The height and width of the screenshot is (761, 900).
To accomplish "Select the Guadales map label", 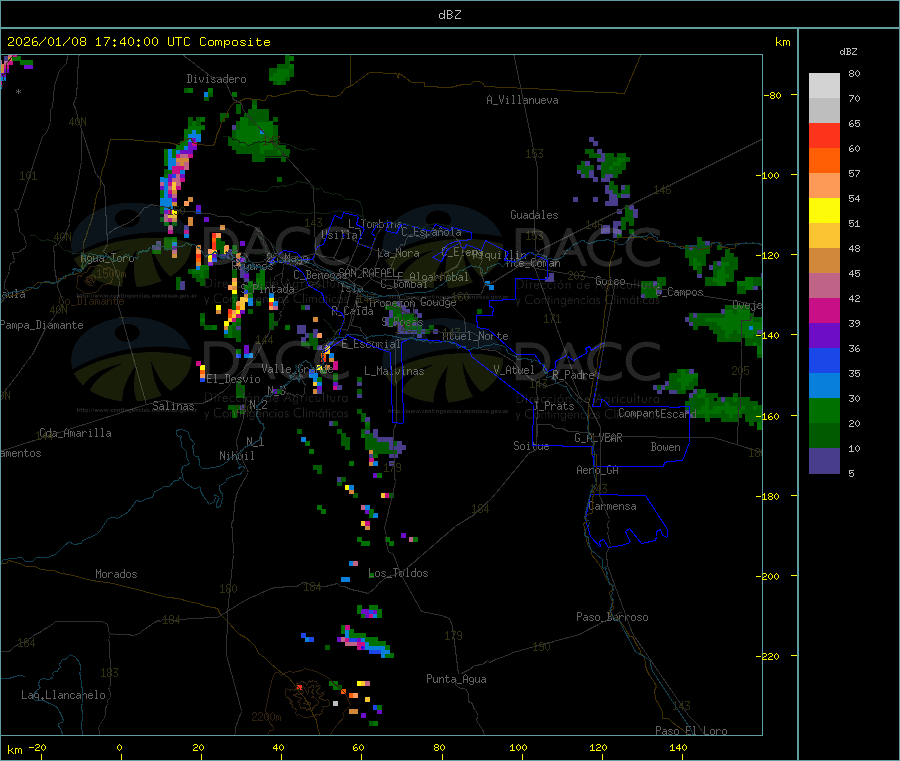I will 534,215.
